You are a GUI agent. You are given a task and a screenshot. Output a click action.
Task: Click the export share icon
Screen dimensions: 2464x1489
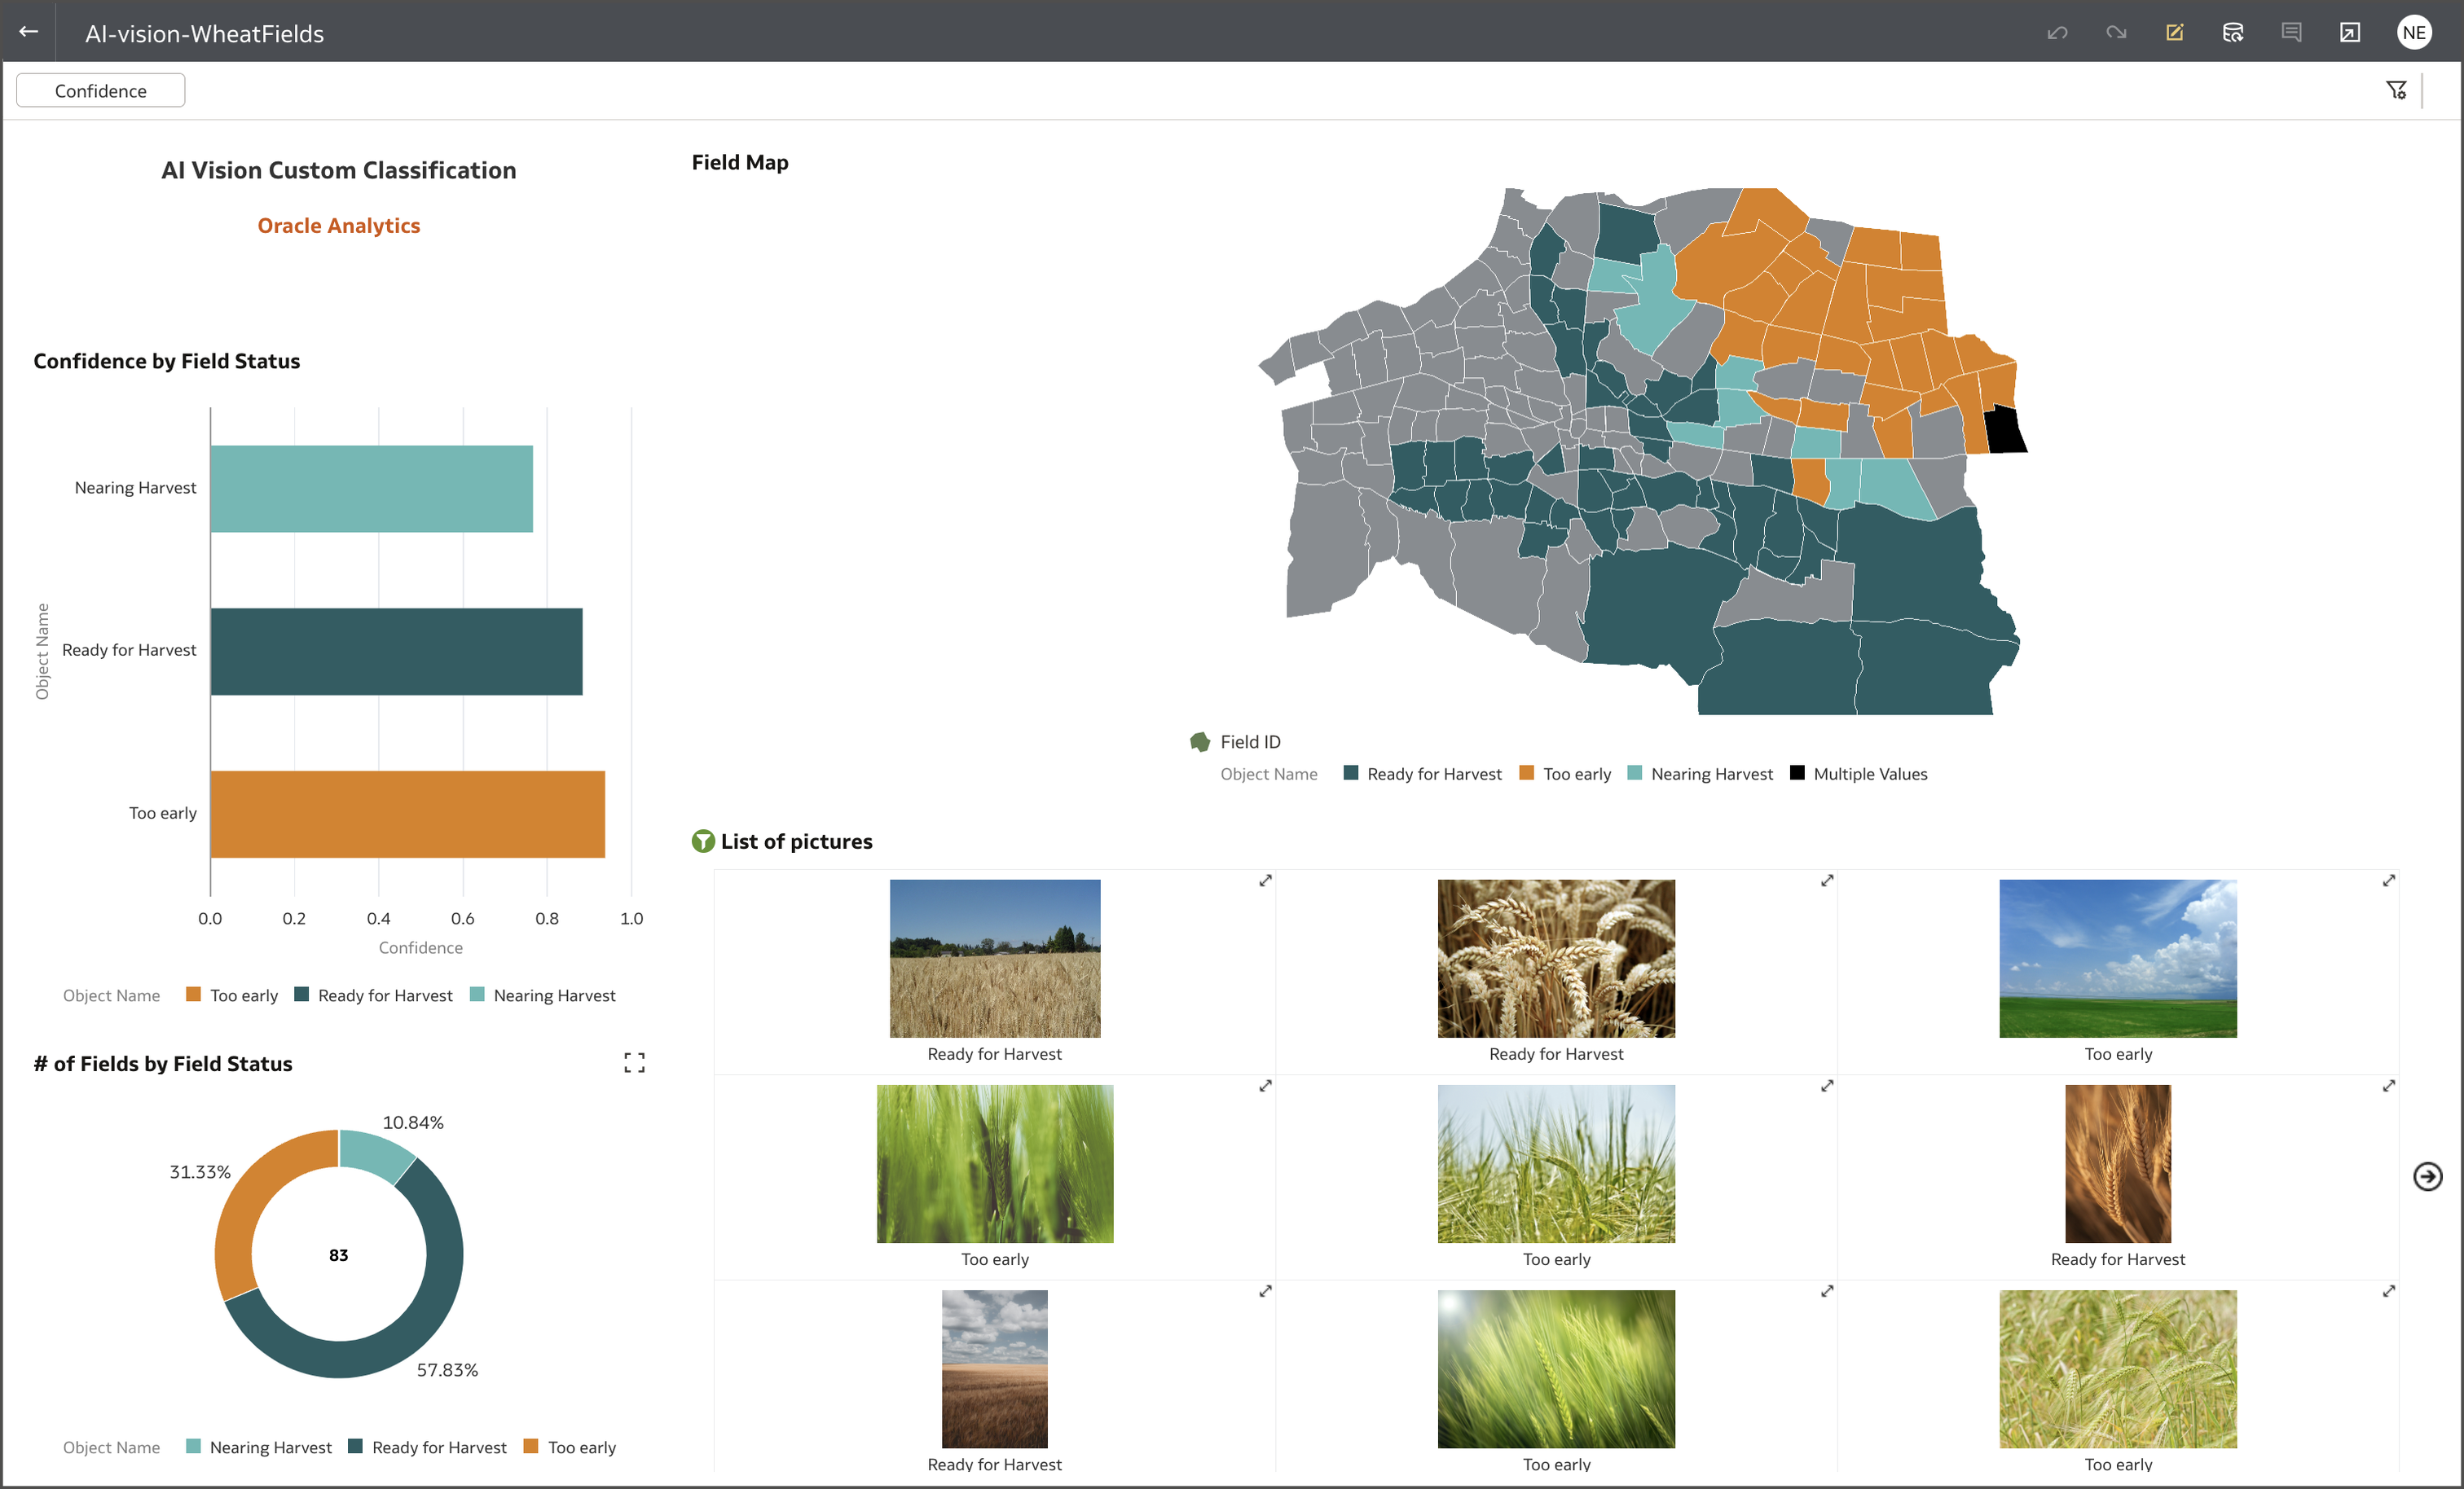(x=2349, y=33)
